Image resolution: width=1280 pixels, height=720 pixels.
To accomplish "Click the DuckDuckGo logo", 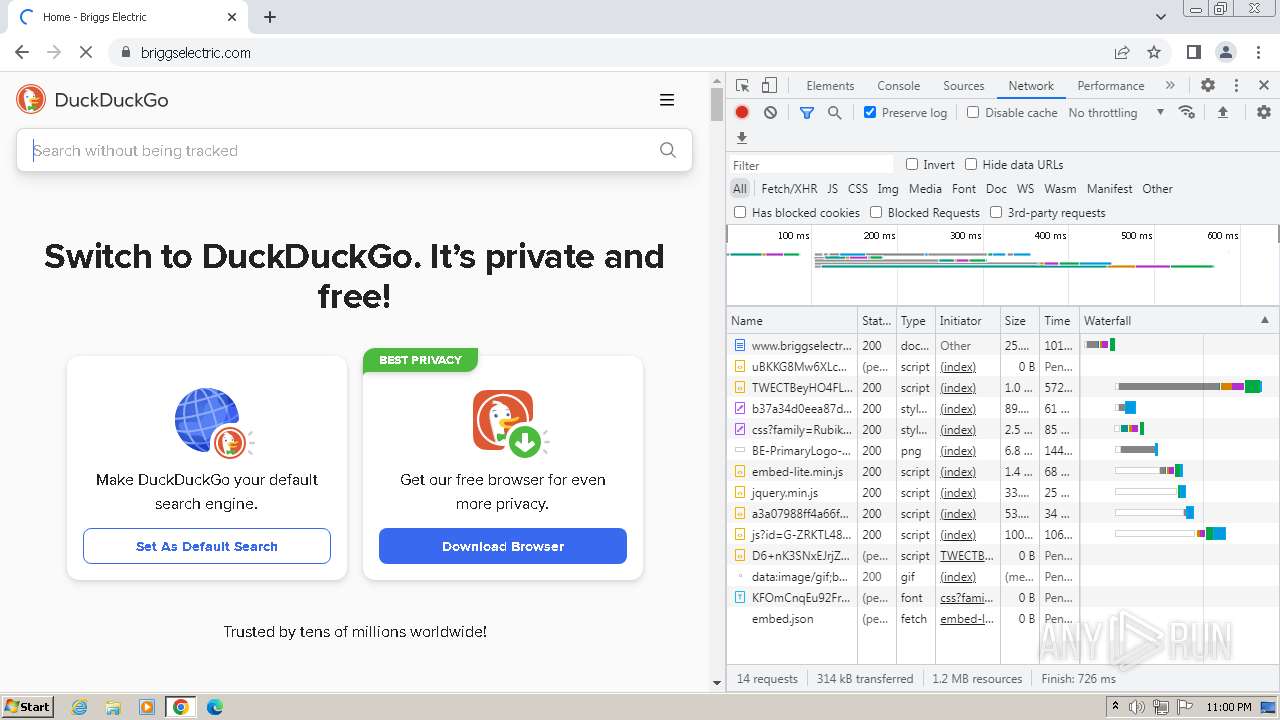I will [x=92, y=100].
